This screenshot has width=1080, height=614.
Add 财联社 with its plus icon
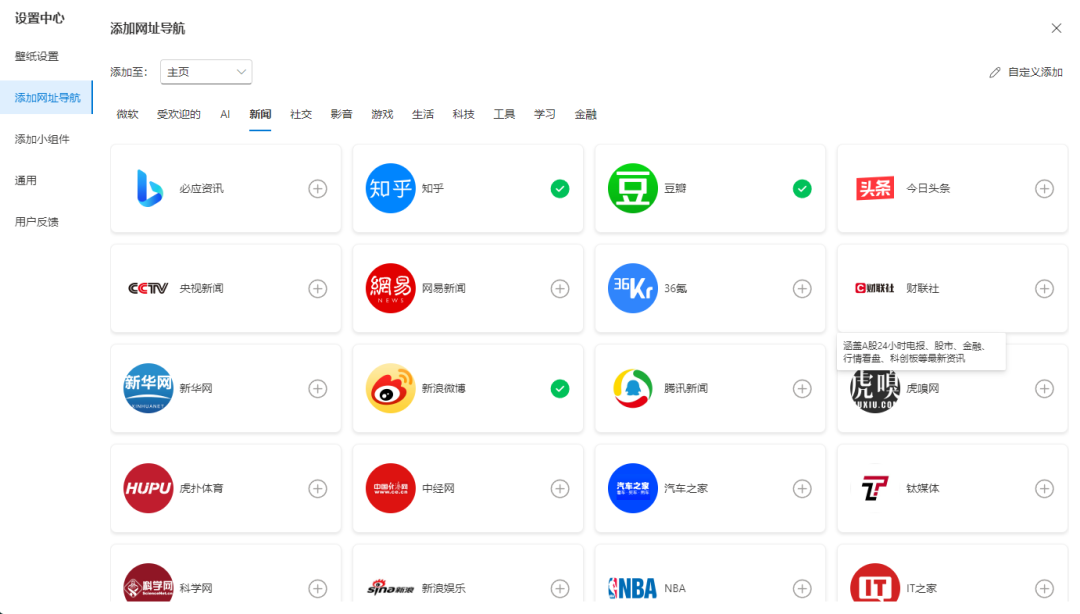pyautogui.click(x=1044, y=288)
